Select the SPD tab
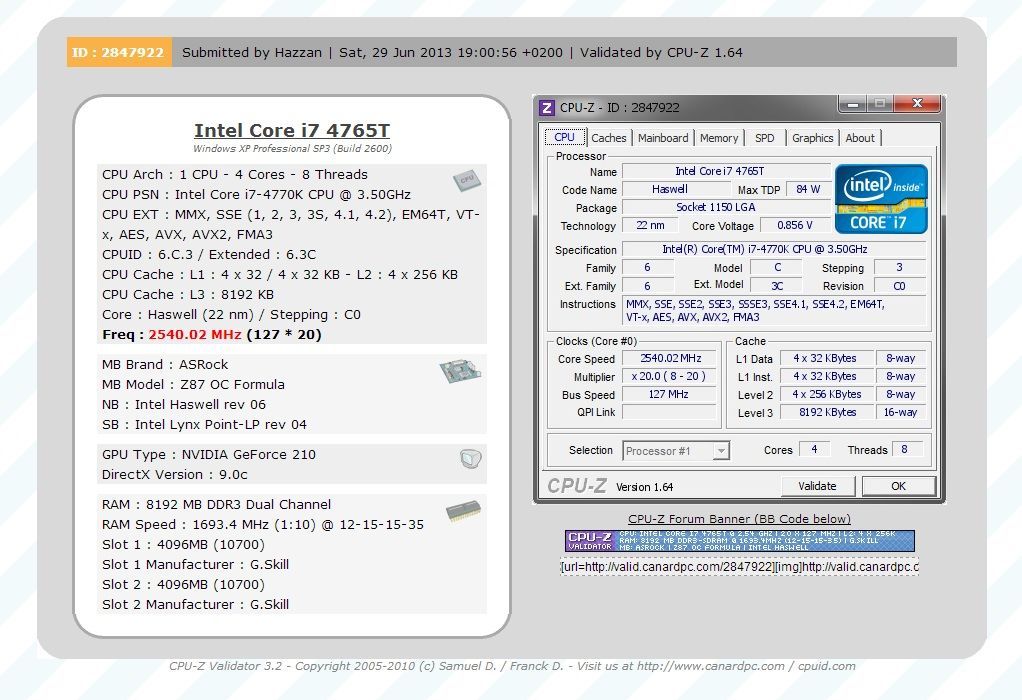 tap(765, 138)
